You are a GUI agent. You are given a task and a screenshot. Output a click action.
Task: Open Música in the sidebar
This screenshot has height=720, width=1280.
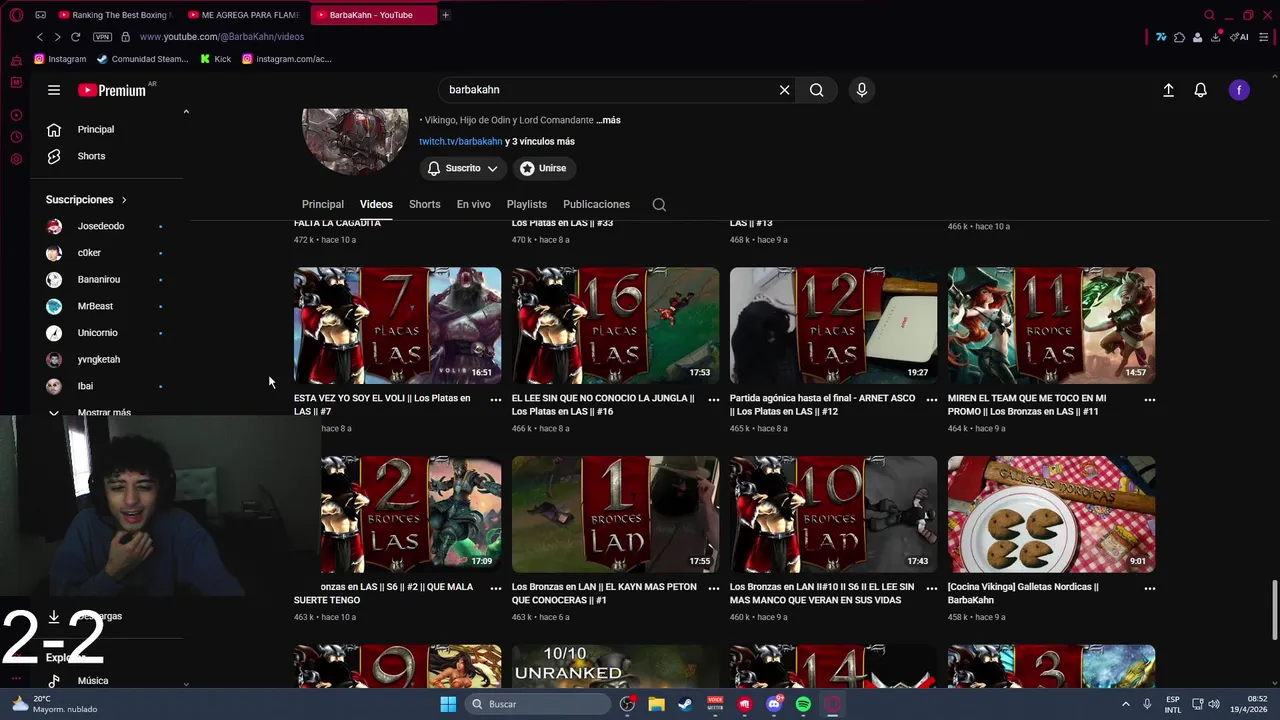click(93, 681)
